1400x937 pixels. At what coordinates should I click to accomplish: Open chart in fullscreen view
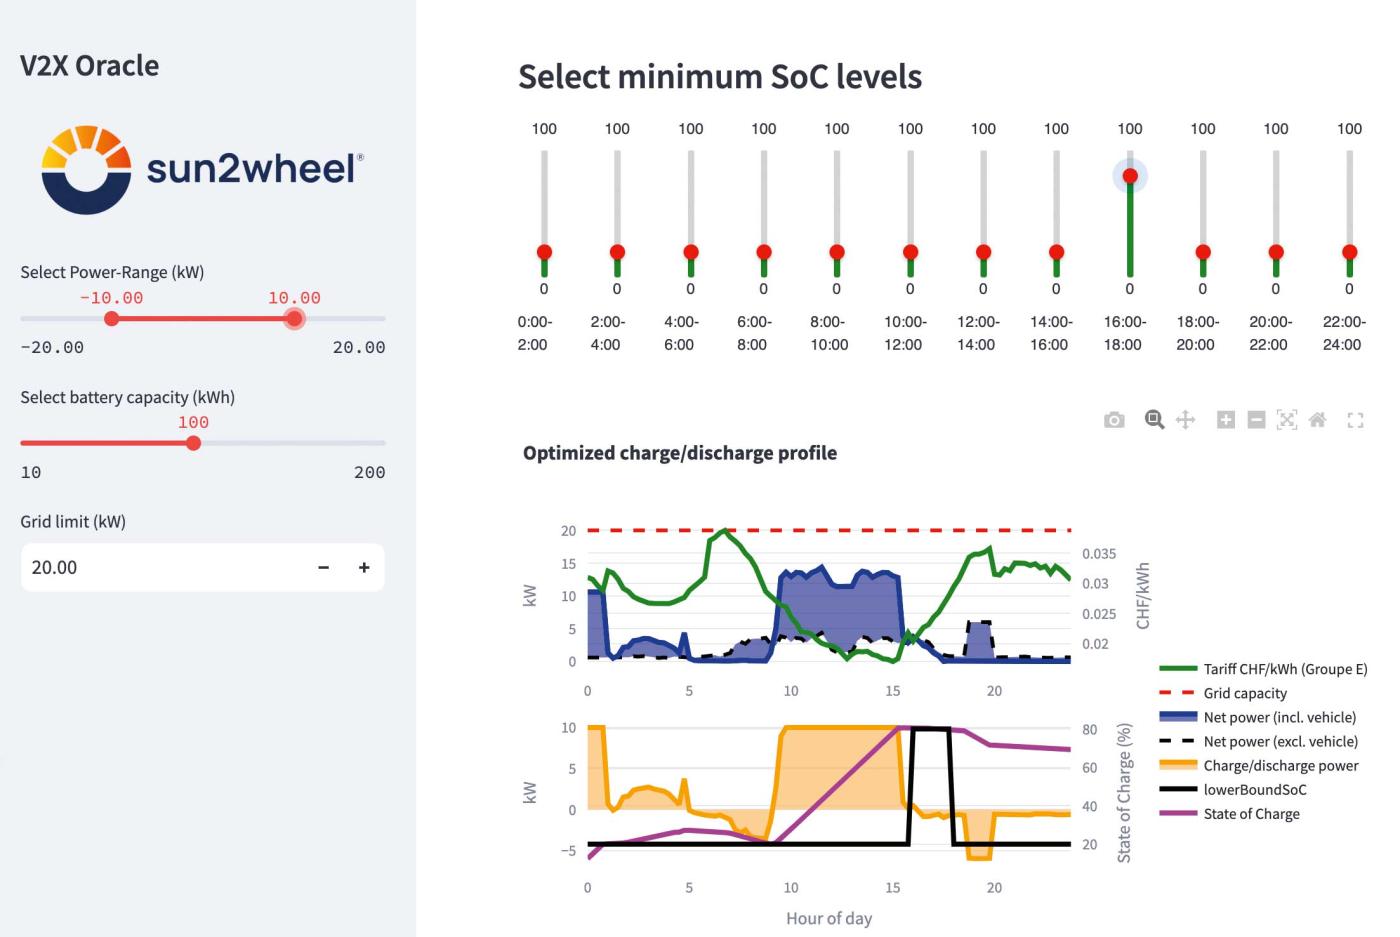pos(1355,421)
